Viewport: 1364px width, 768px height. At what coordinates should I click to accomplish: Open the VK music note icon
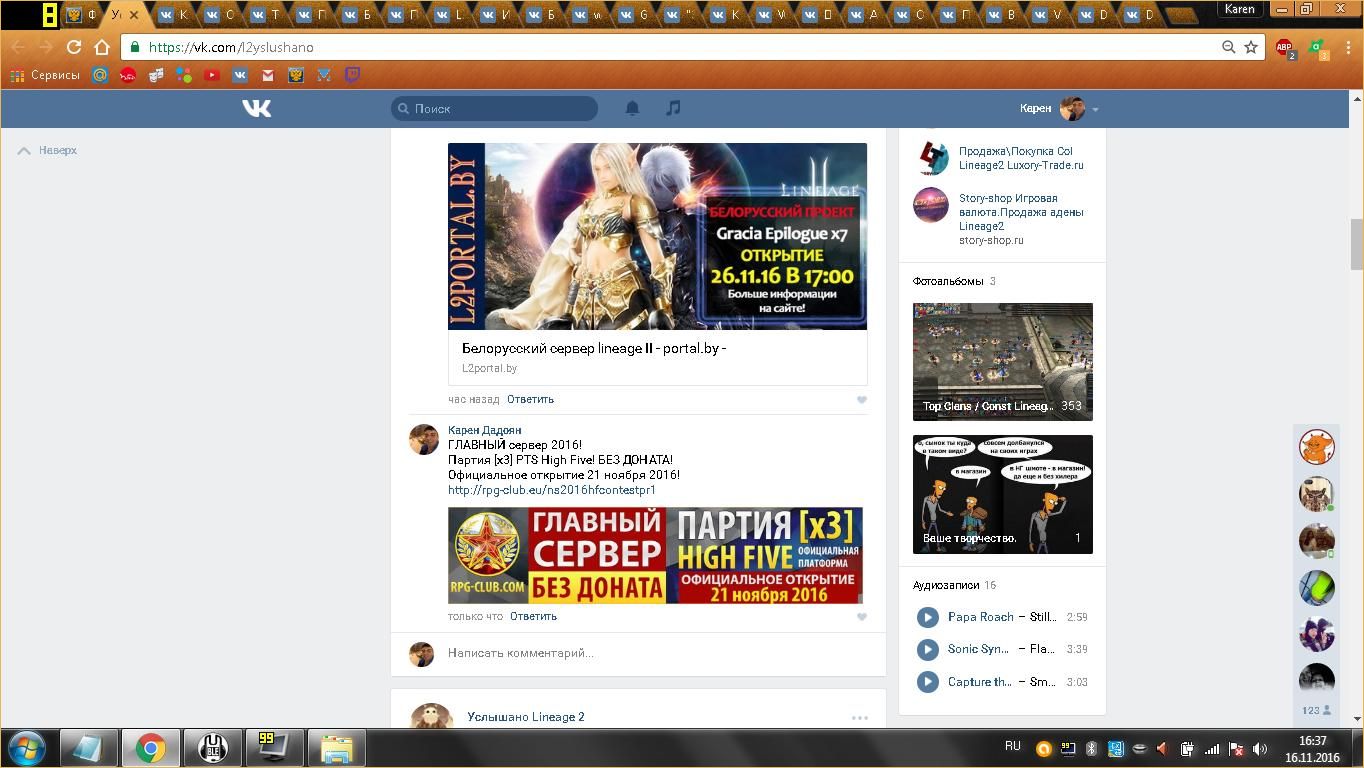(x=673, y=108)
